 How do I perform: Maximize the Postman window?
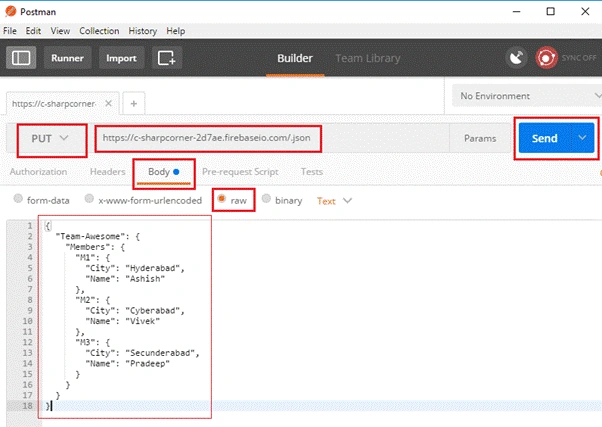click(x=551, y=11)
